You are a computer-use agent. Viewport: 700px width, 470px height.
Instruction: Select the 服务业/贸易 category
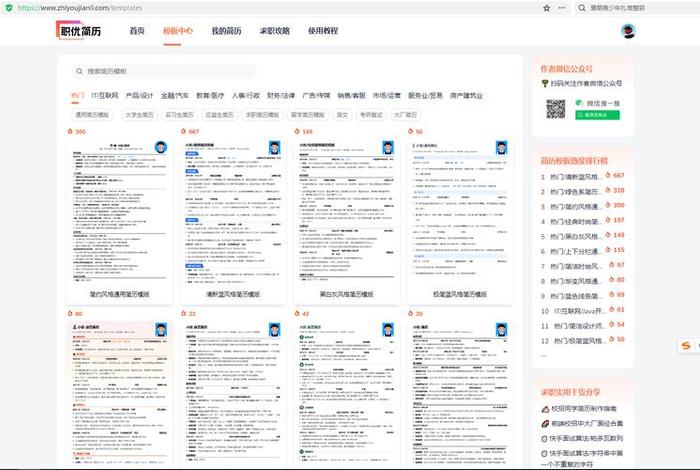(x=425, y=96)
